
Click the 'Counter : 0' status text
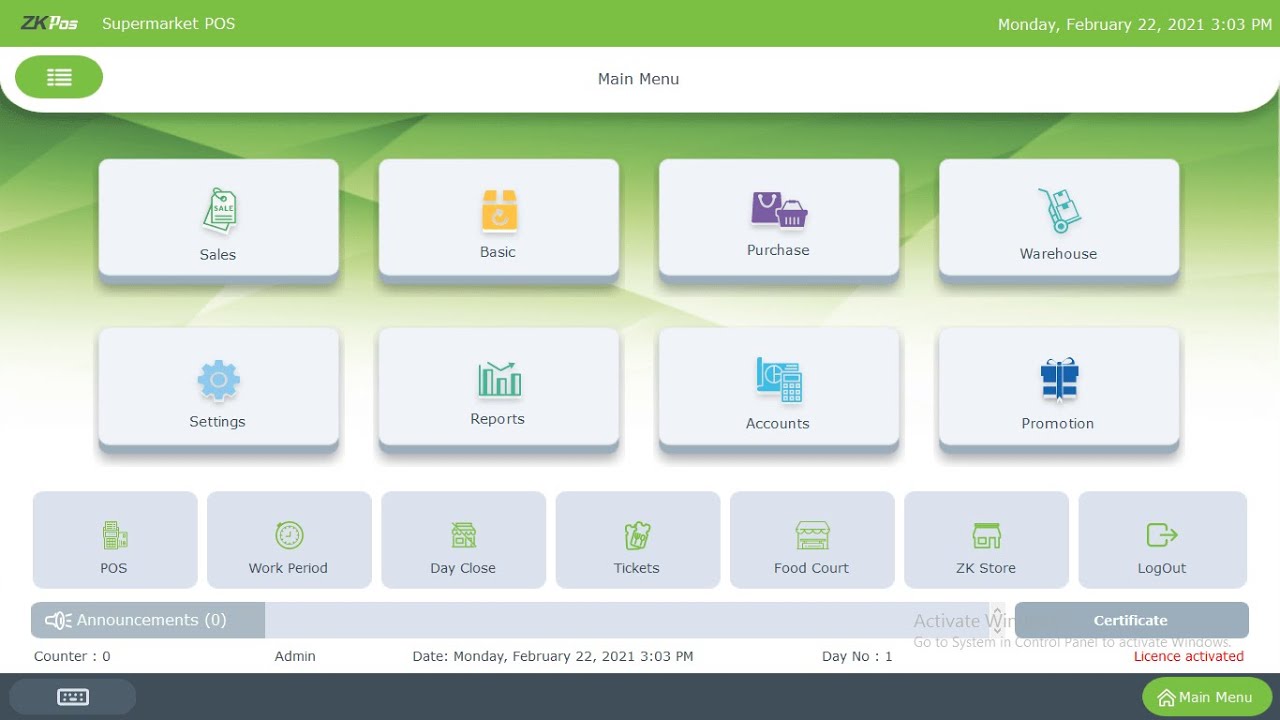coord(72,656)
